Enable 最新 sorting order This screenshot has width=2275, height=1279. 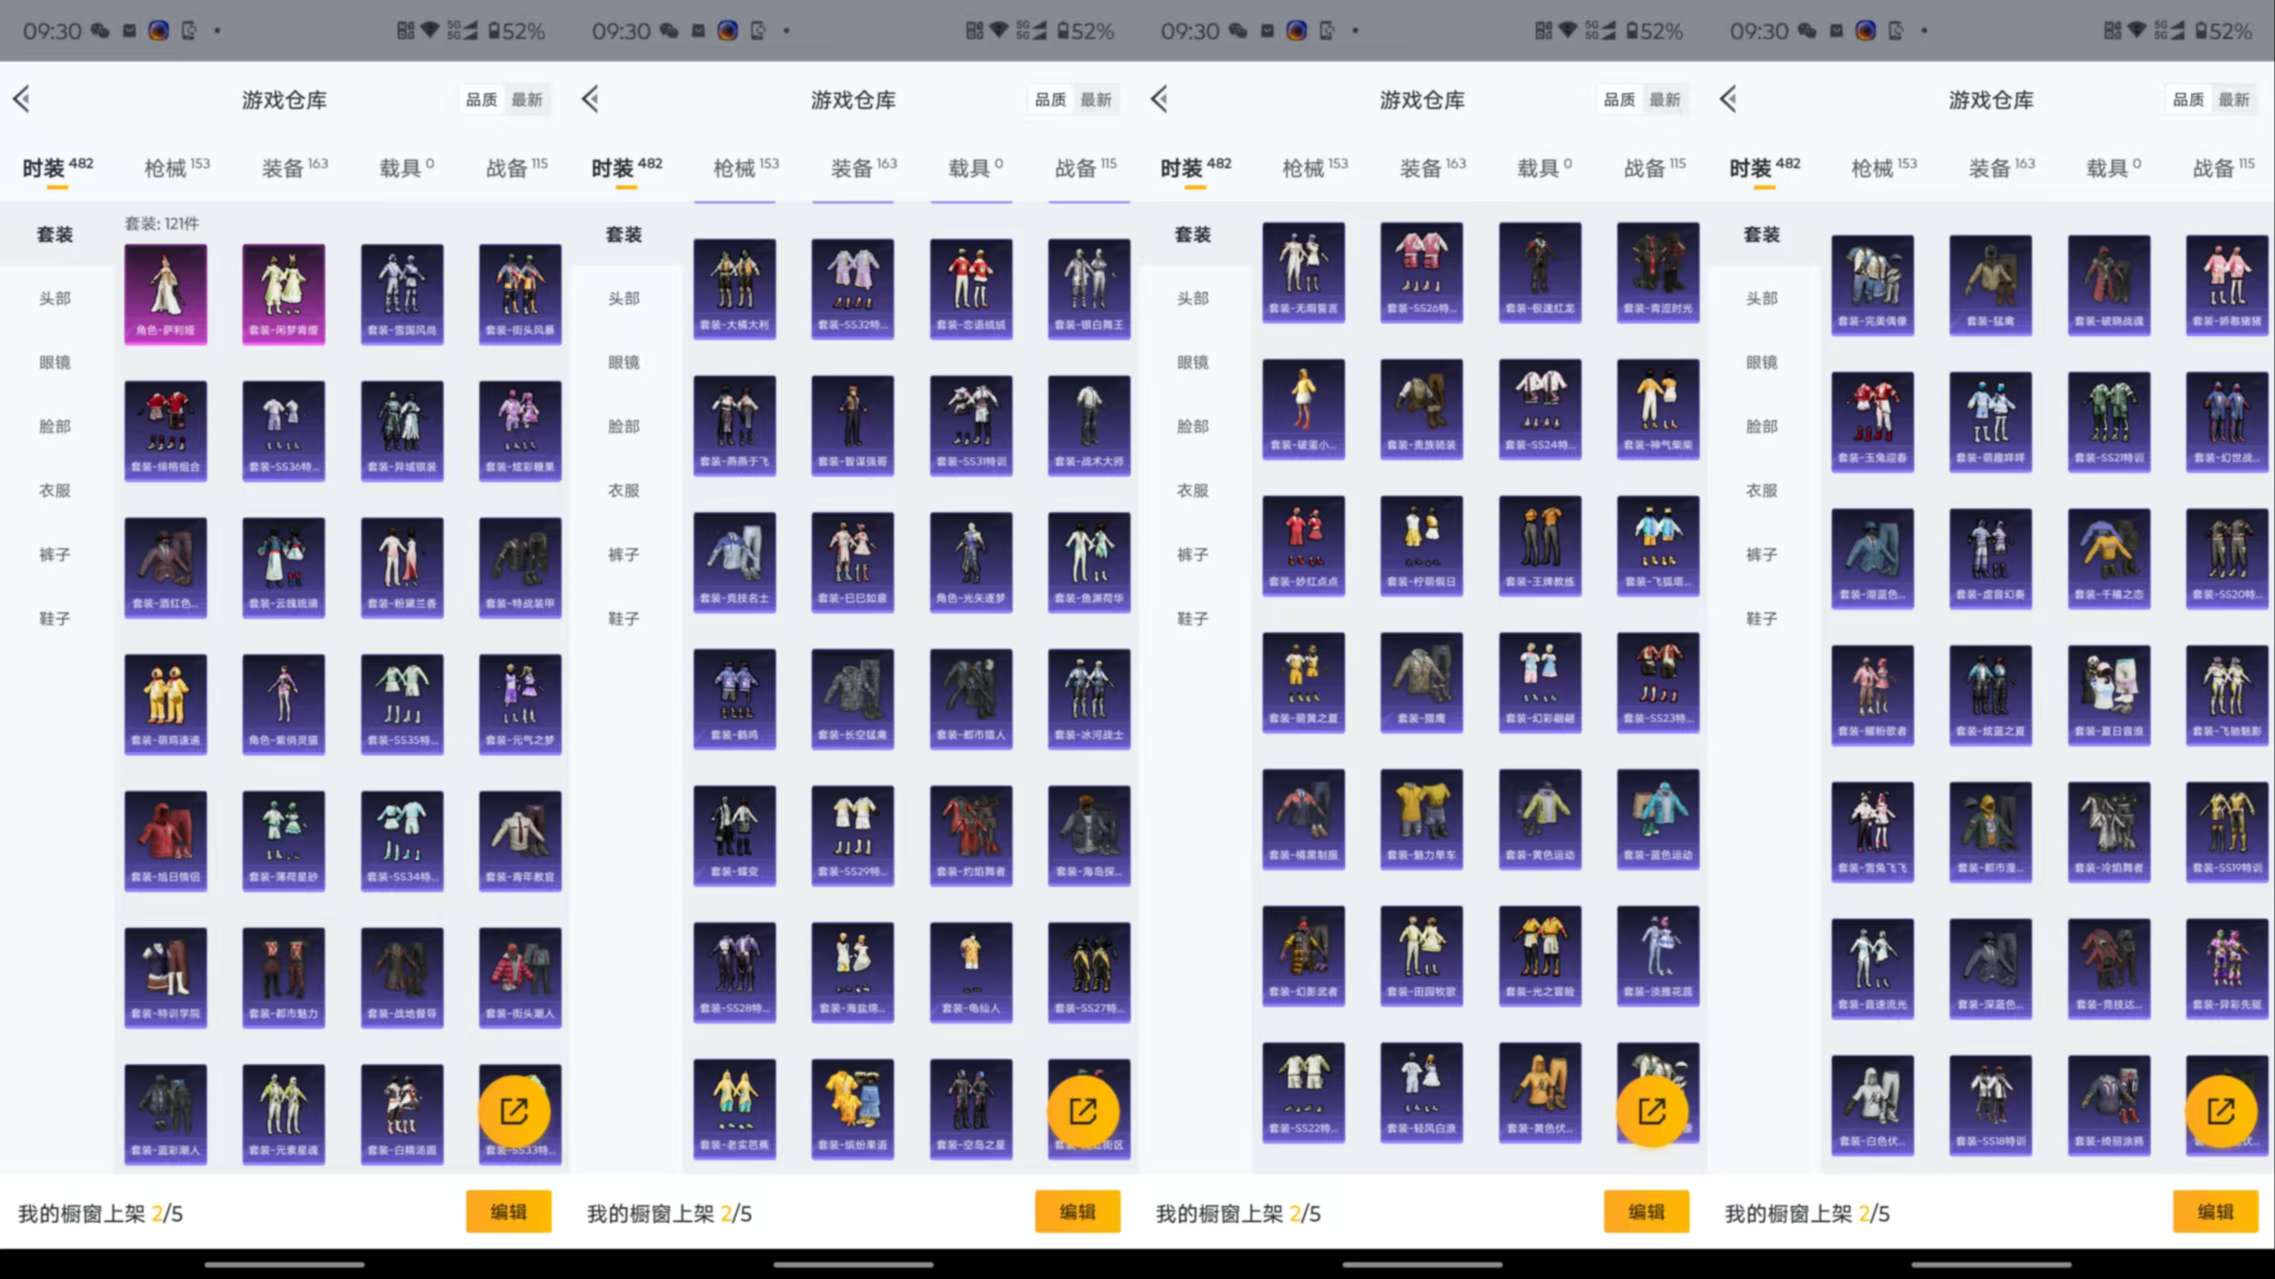coord(529,99)
